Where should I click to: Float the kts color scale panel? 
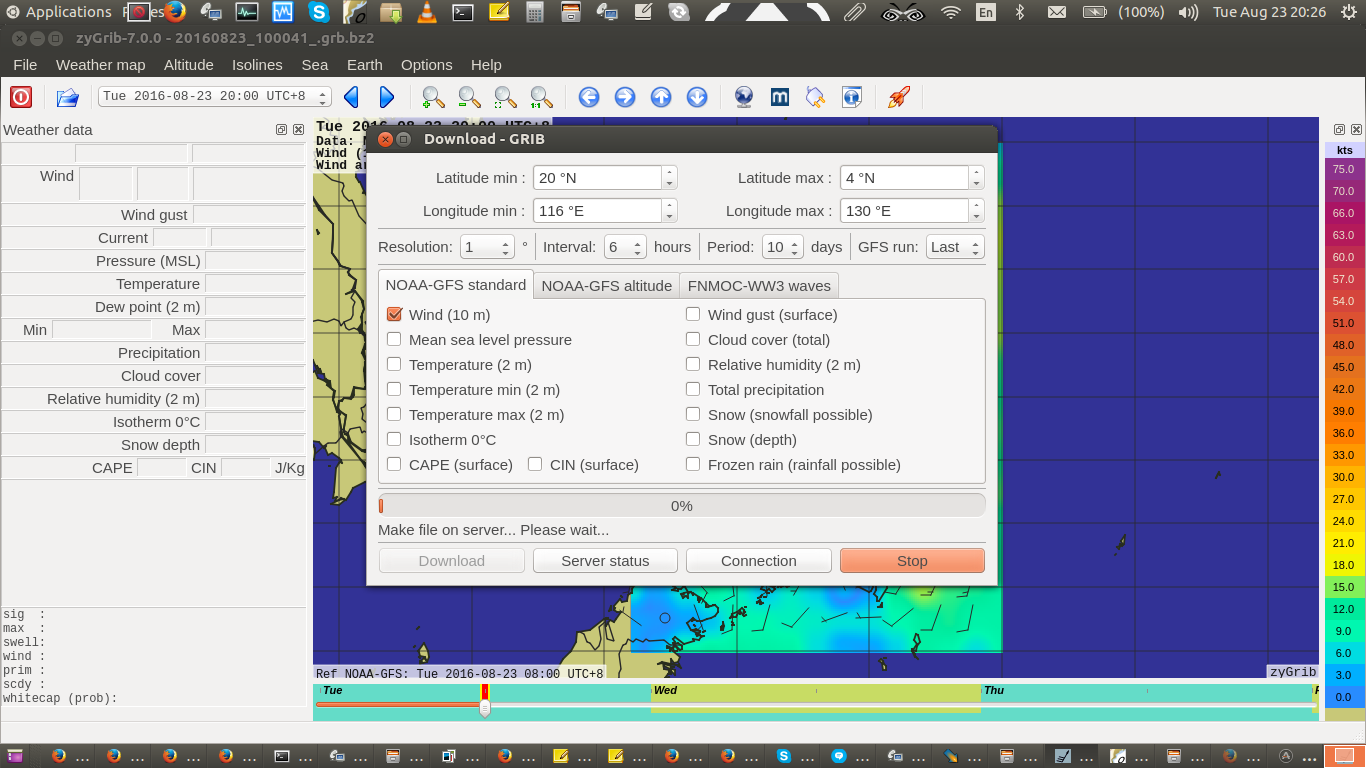[1340, 130]
